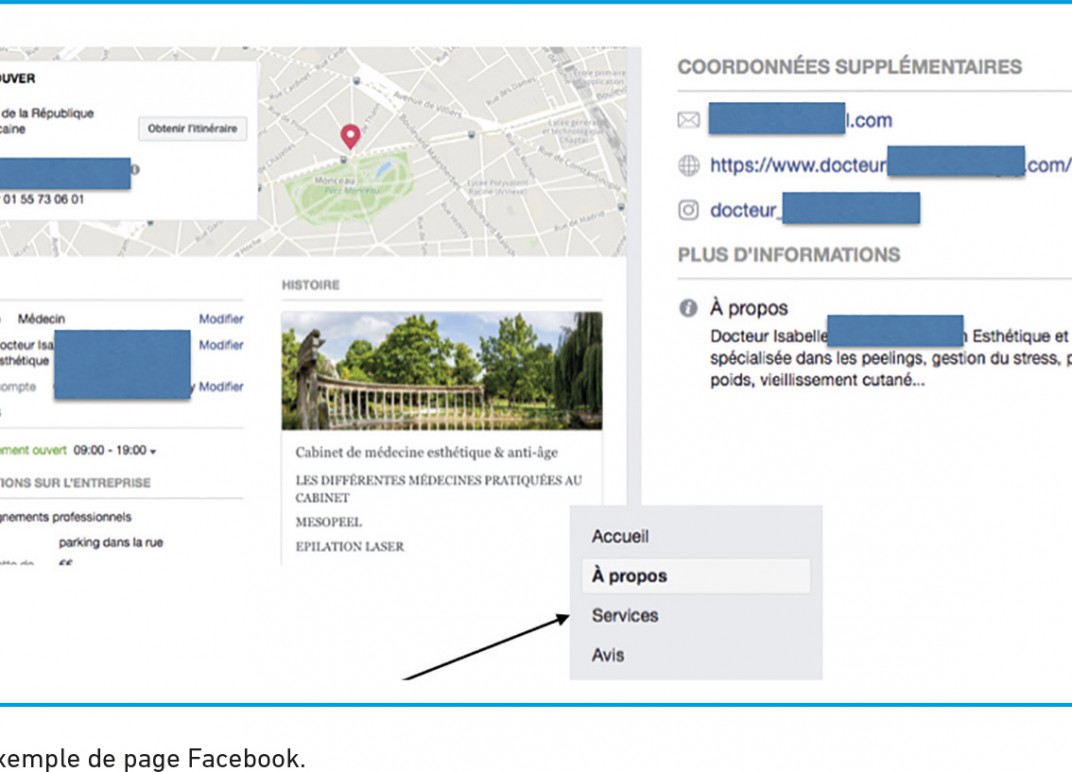Click Obtenir l'itinéraire button
The width and height of the screenshot is (1072, 772).
click(x=192, y=129)
